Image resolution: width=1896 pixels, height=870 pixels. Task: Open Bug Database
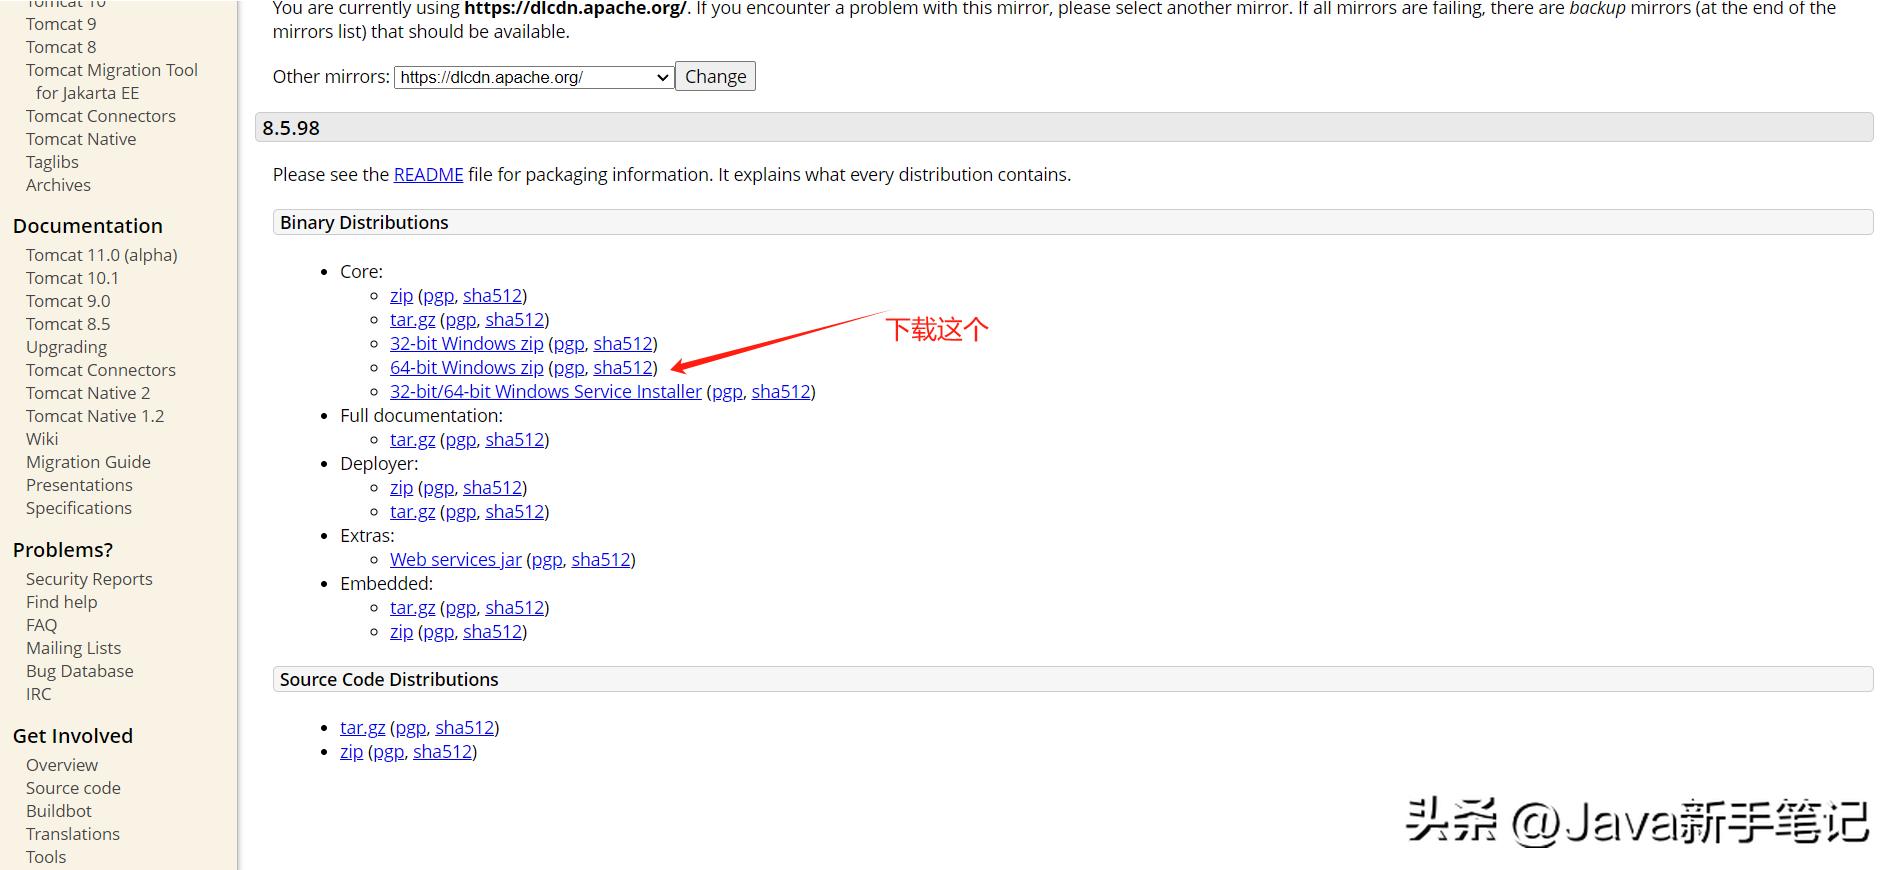[80, 671]
